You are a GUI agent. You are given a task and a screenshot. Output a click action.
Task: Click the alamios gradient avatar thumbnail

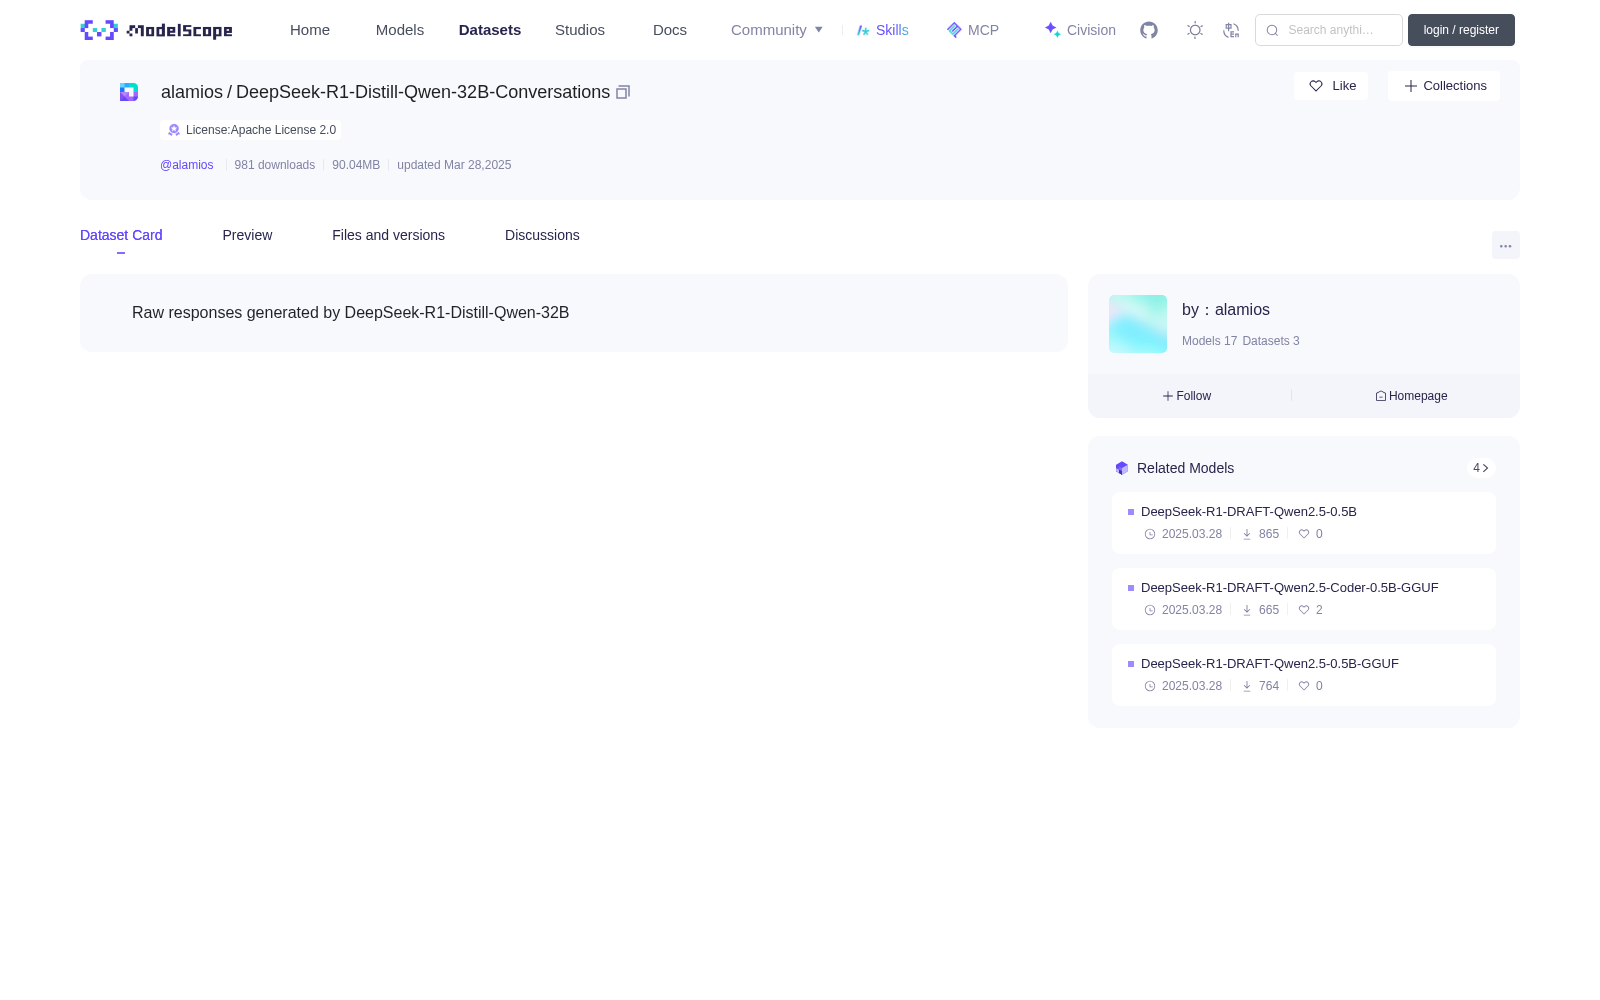coord(1138,324)
